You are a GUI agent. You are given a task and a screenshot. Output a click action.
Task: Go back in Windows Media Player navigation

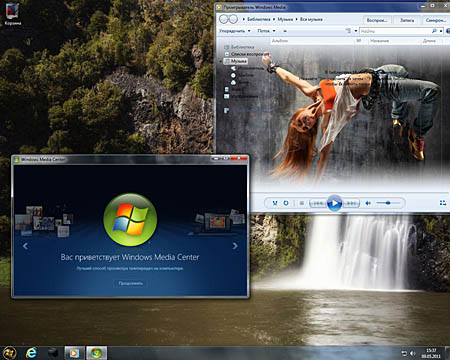[224, 19]
